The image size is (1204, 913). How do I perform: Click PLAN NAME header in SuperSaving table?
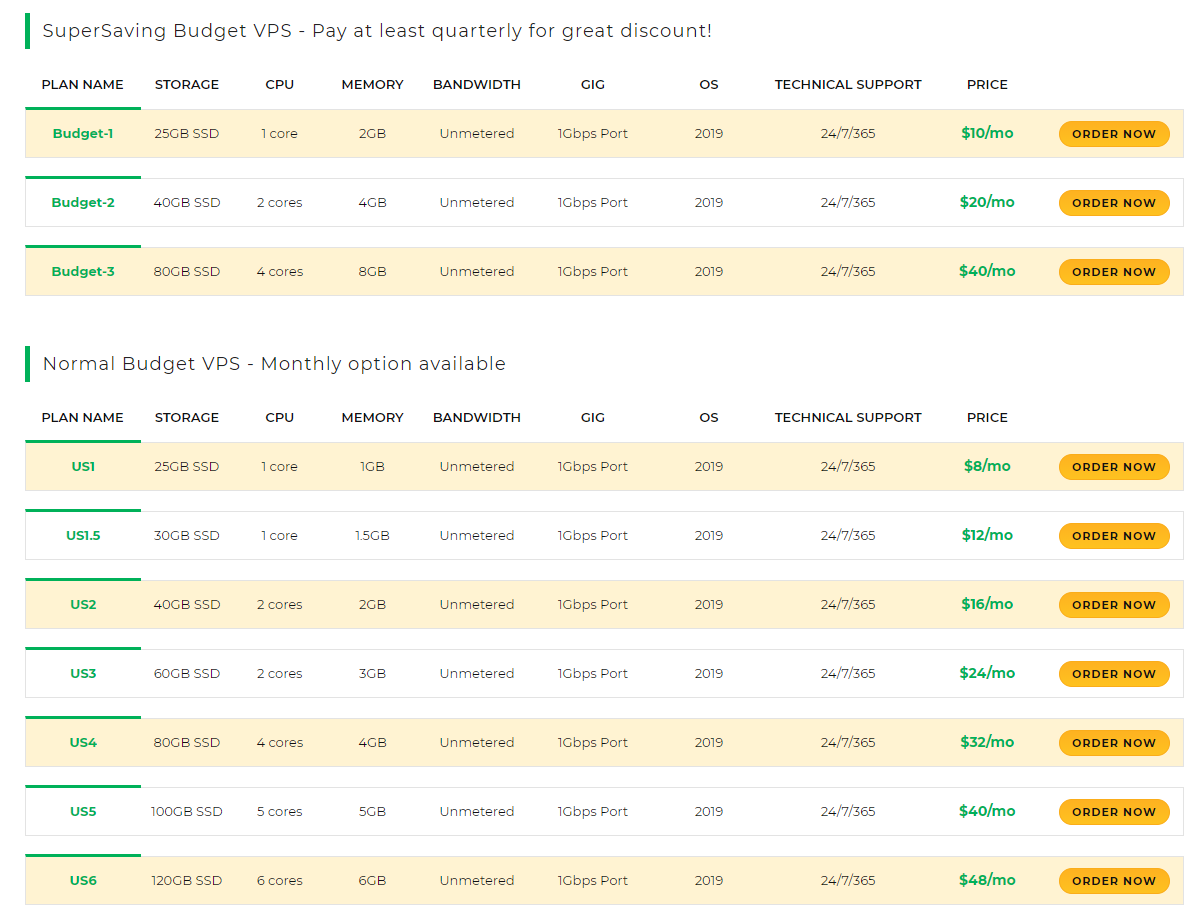[83, 85]
